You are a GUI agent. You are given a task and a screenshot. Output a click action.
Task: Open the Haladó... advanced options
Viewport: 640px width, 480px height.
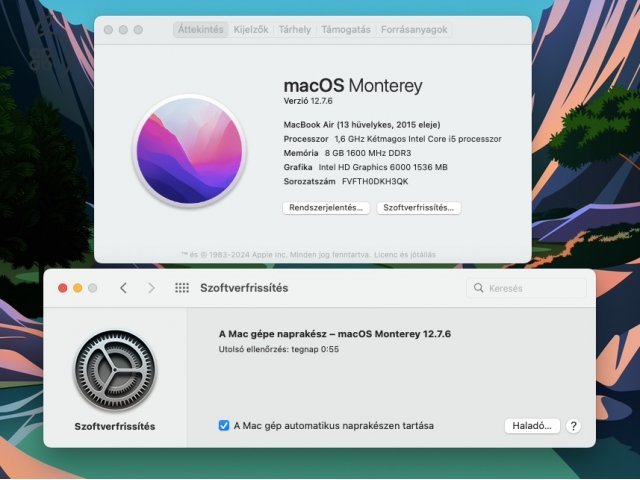[532, 426]
